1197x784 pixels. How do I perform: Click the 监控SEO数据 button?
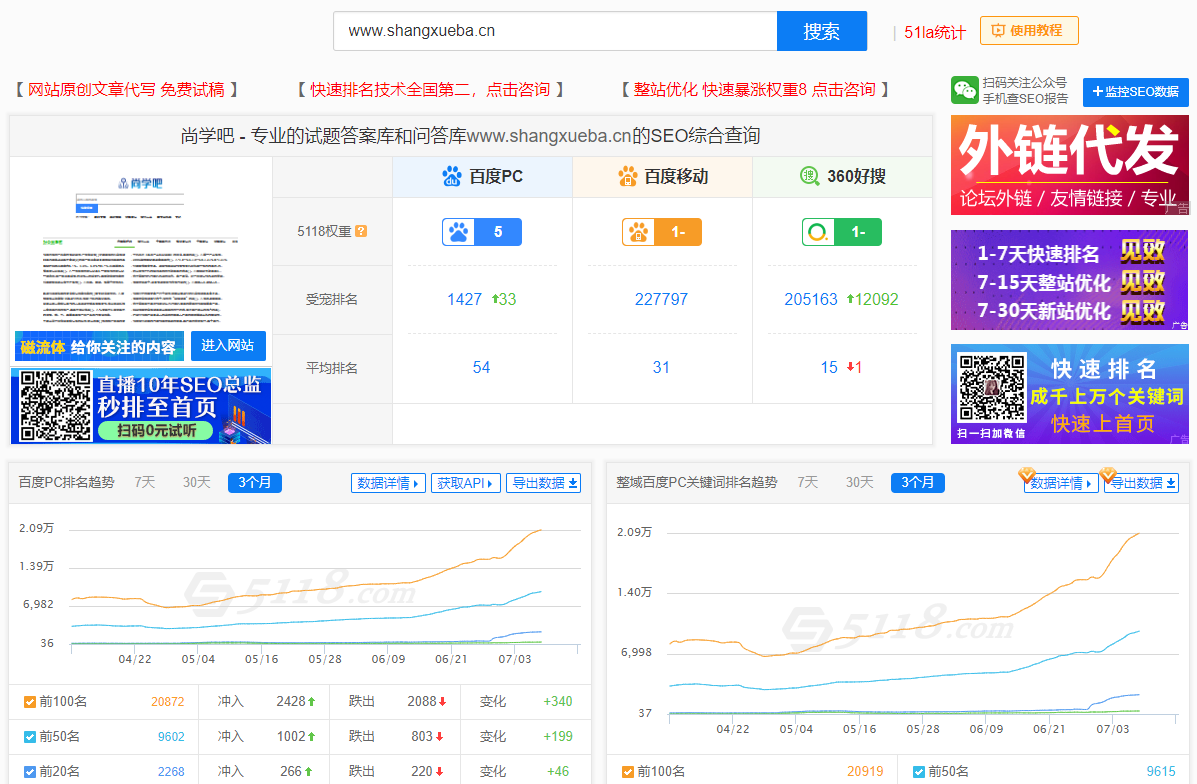pyautogui.click(x=1136, y=92)
